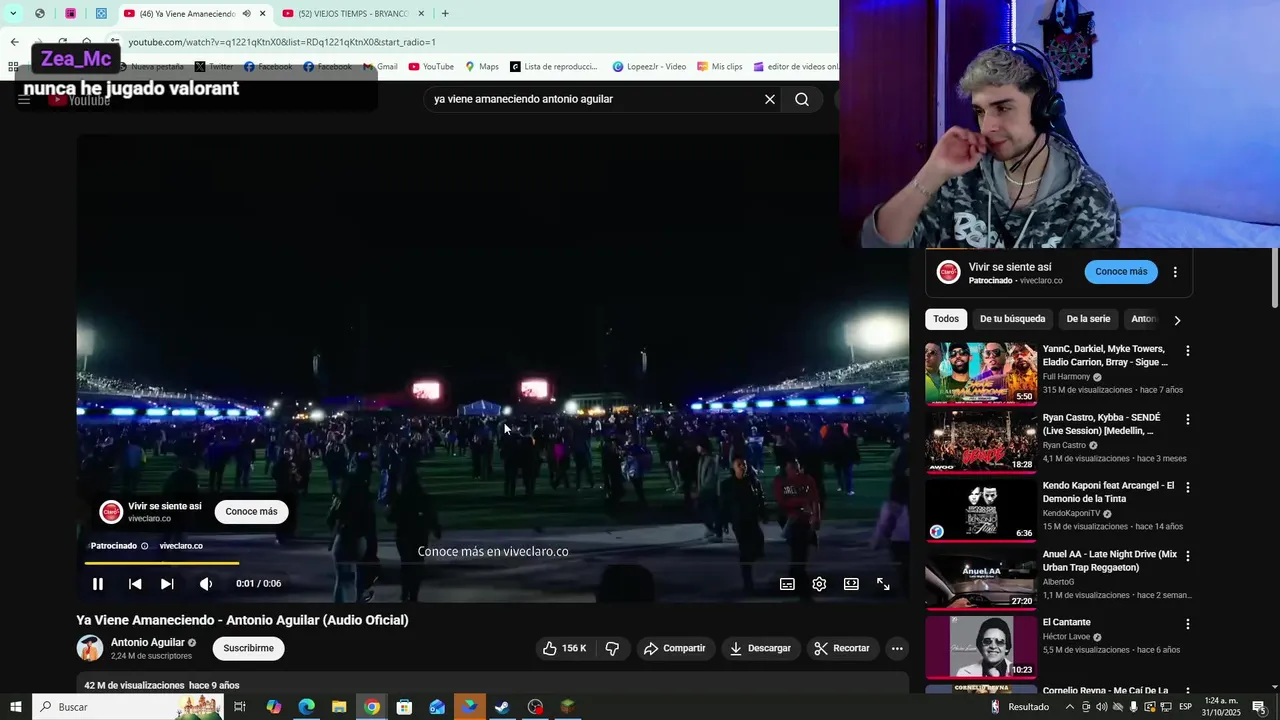This screenshot has height=720, width=1280.
Task: Subscribe to Antonio Aguilar channel
Action: point(248,648)
